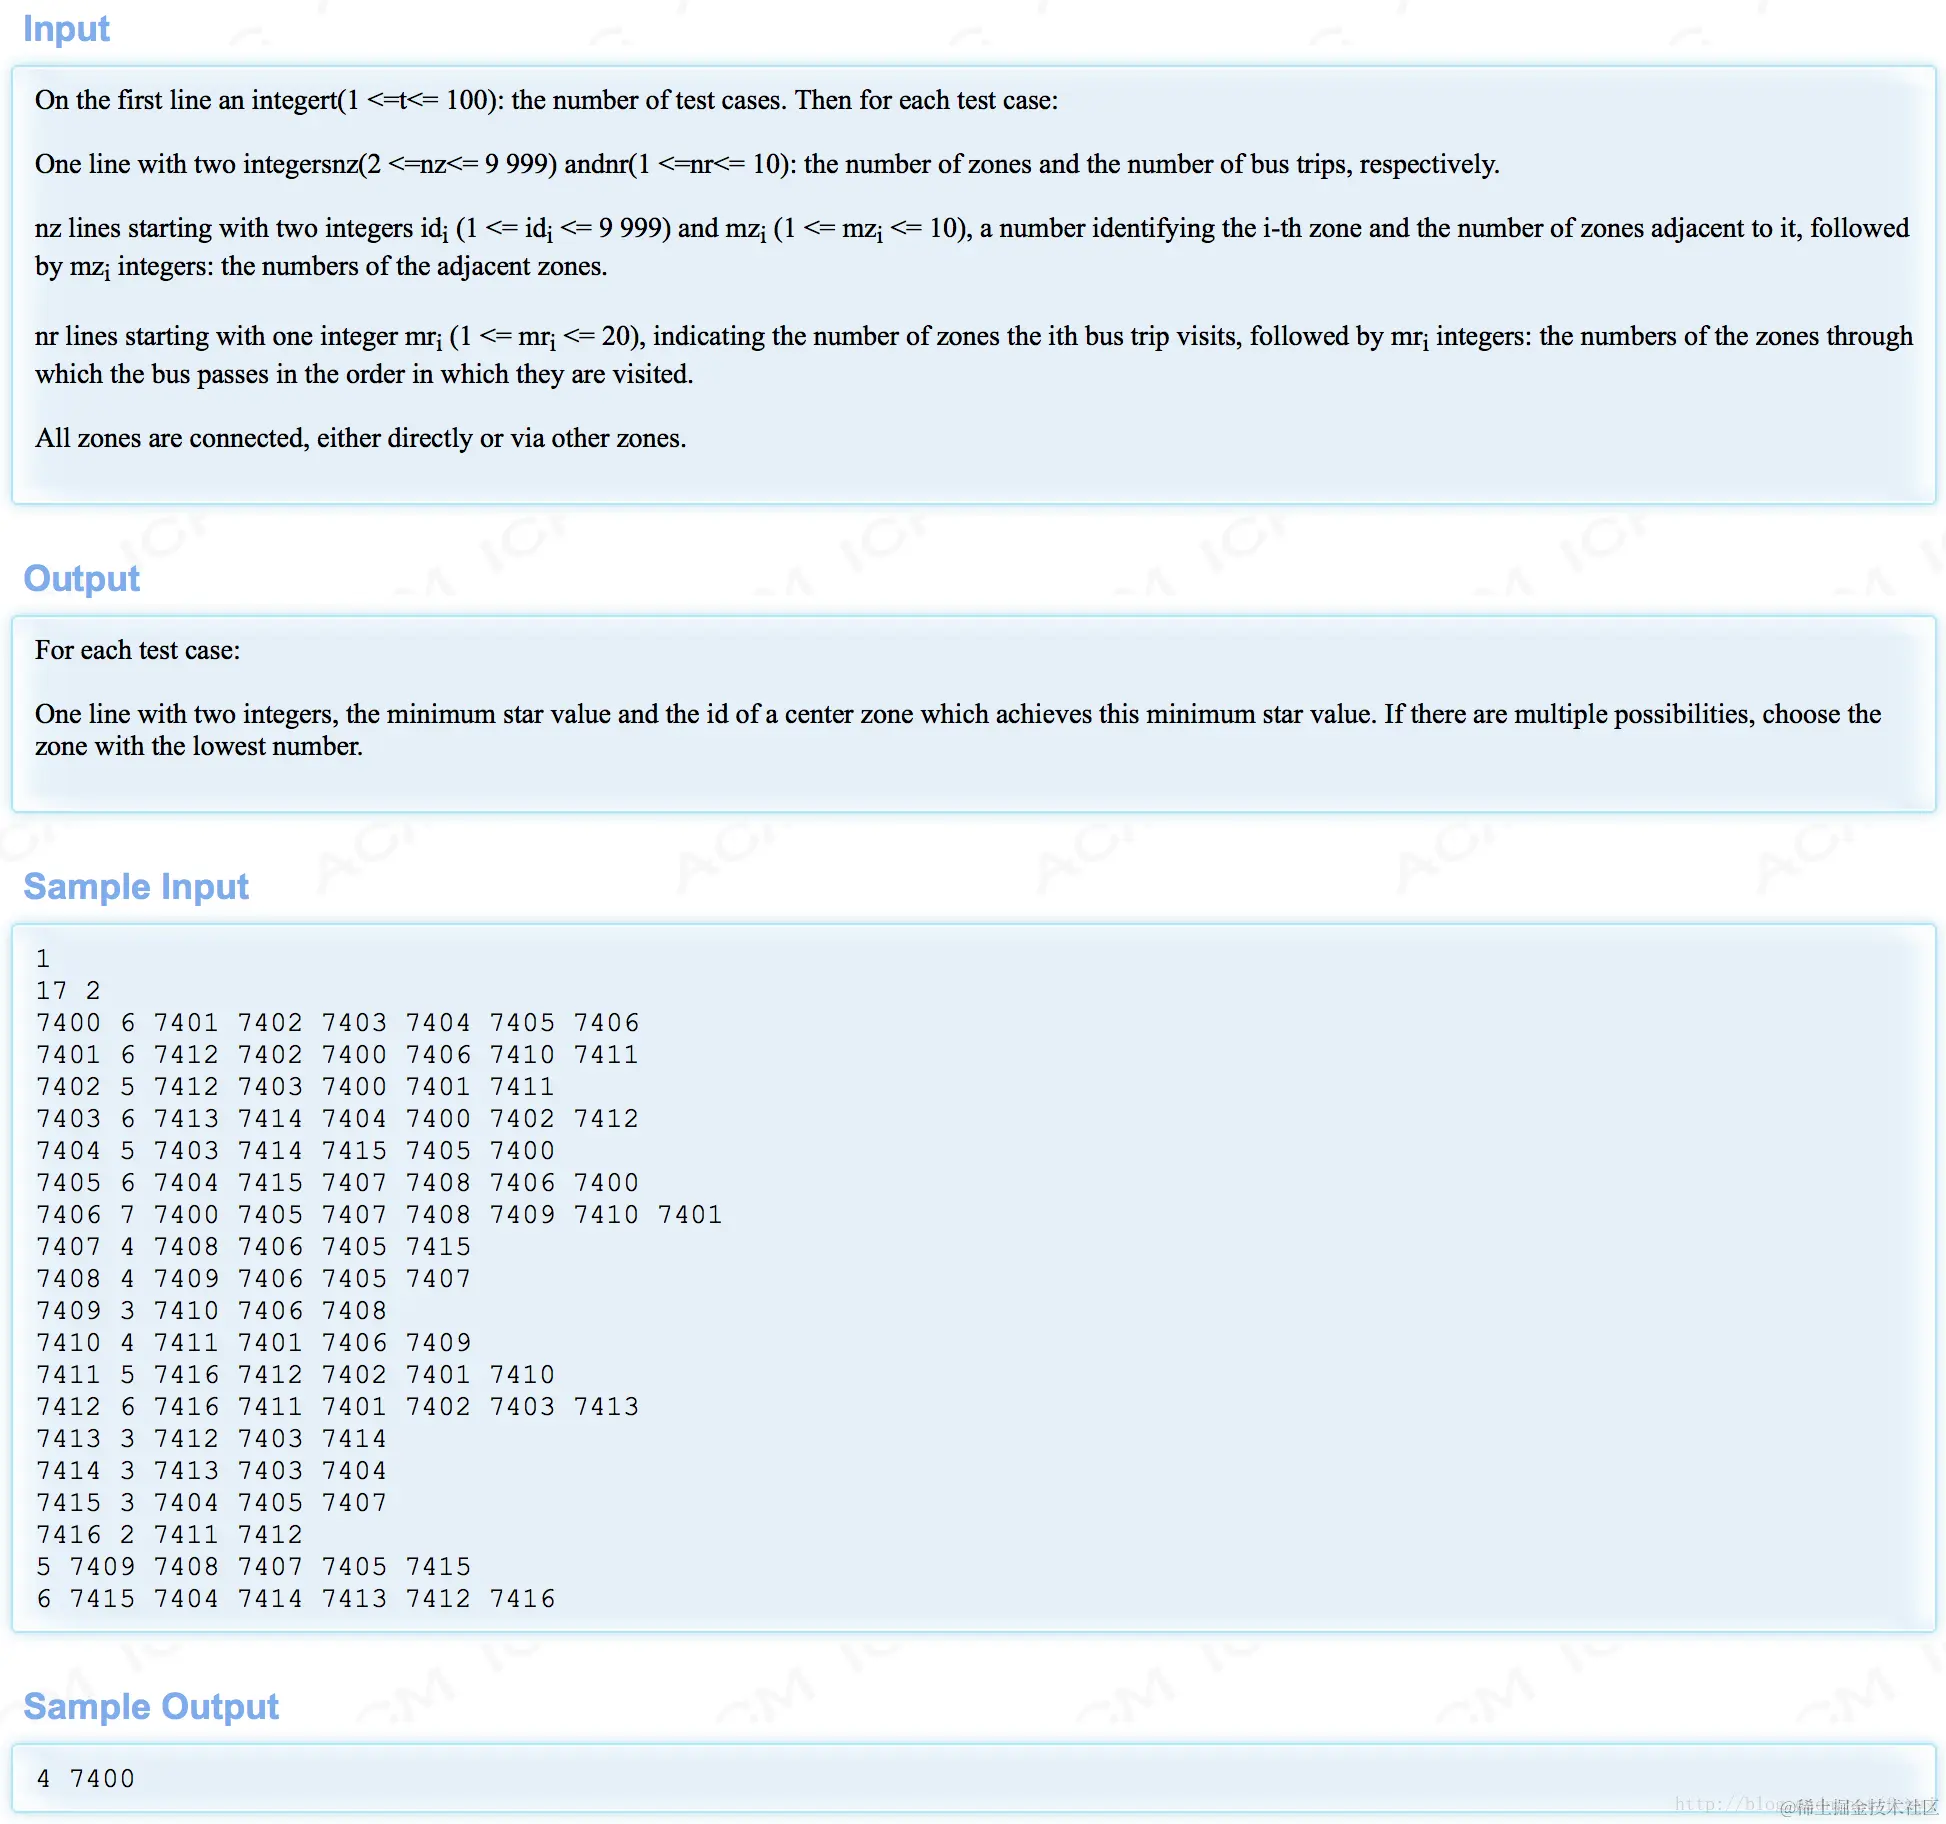Click the Sample Output heading
This screenshot has height=1824, width=1946.
151,1707
